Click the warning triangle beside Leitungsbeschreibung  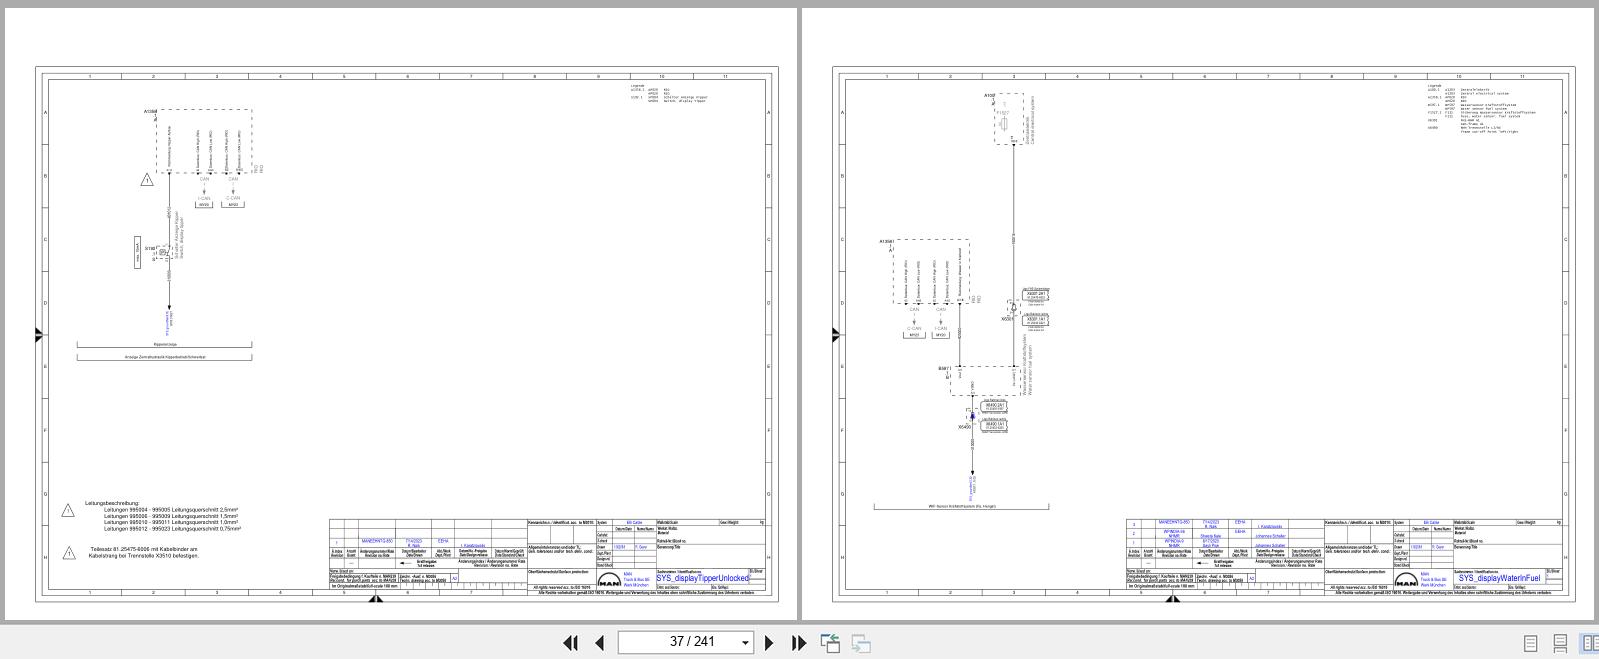[x=68, y=510]
